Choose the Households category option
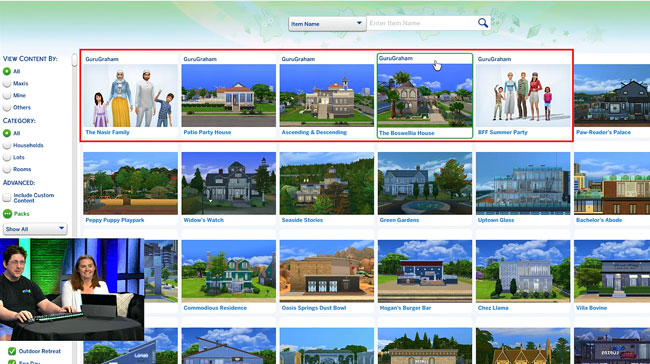650x364 pixels. pos(7,146)
